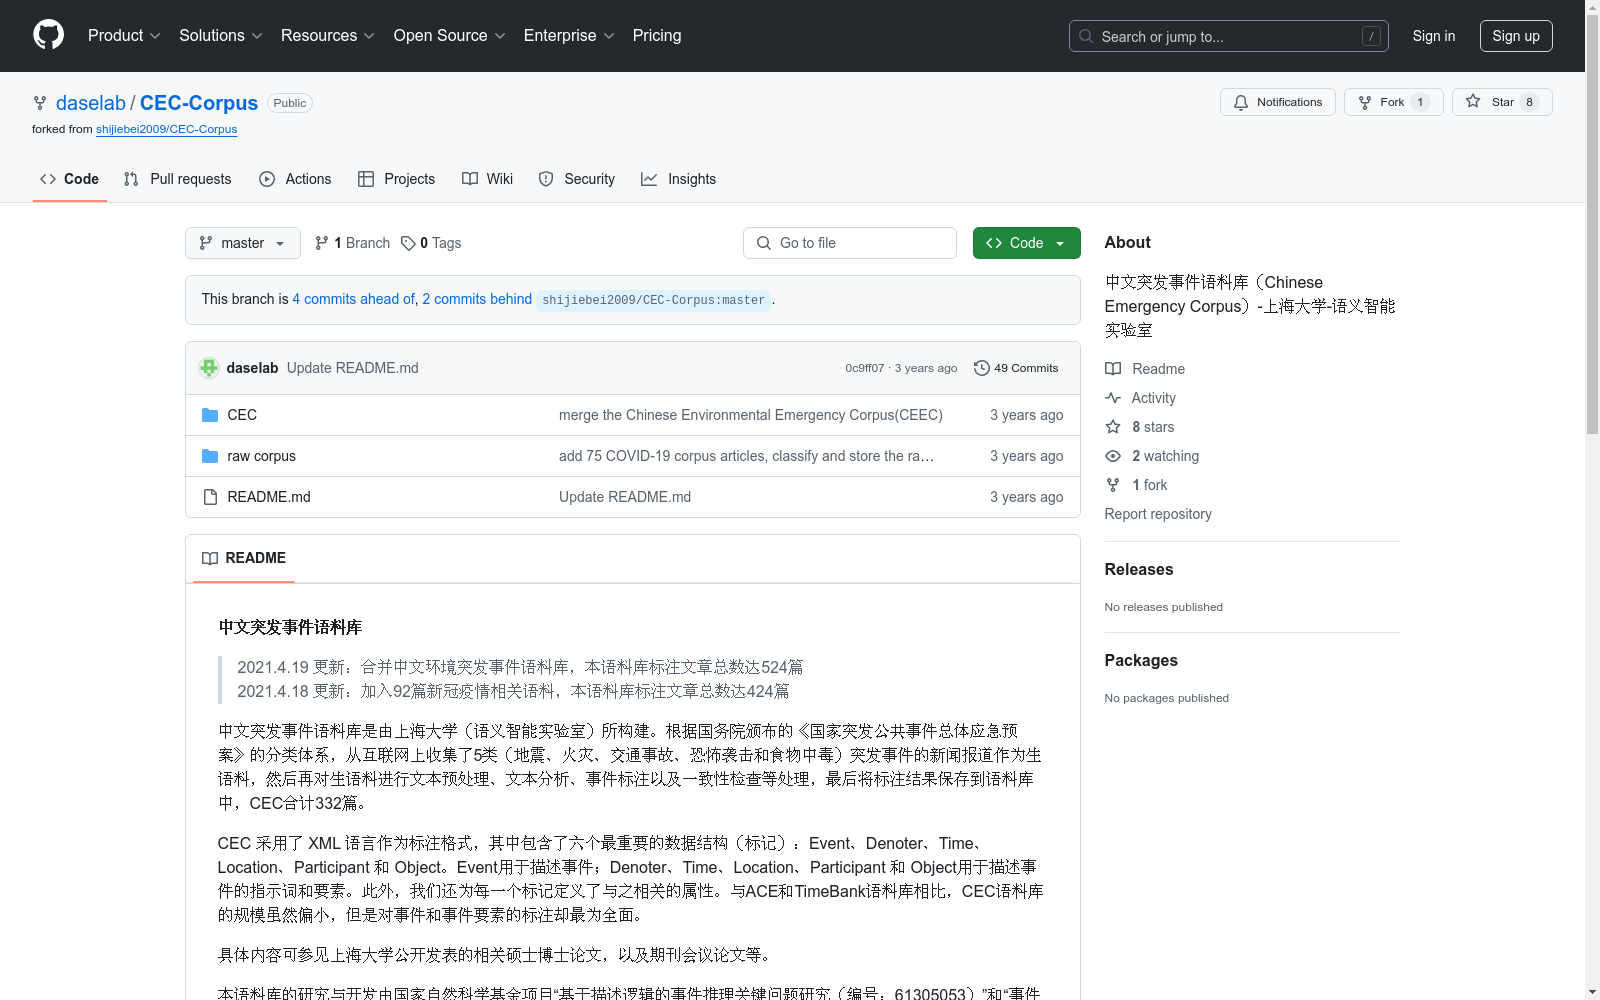The image size is (1600, 1000).
Task: Click the Sign up button
Action: click(x=1516, y=36)
